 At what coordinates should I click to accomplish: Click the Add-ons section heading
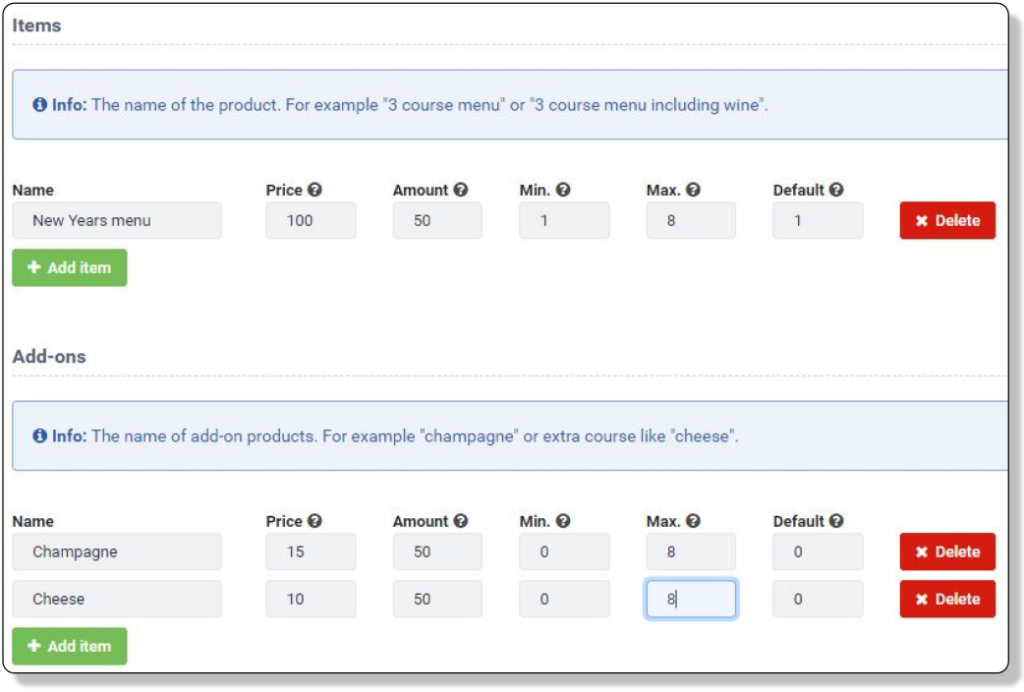[x=49, y=356]
